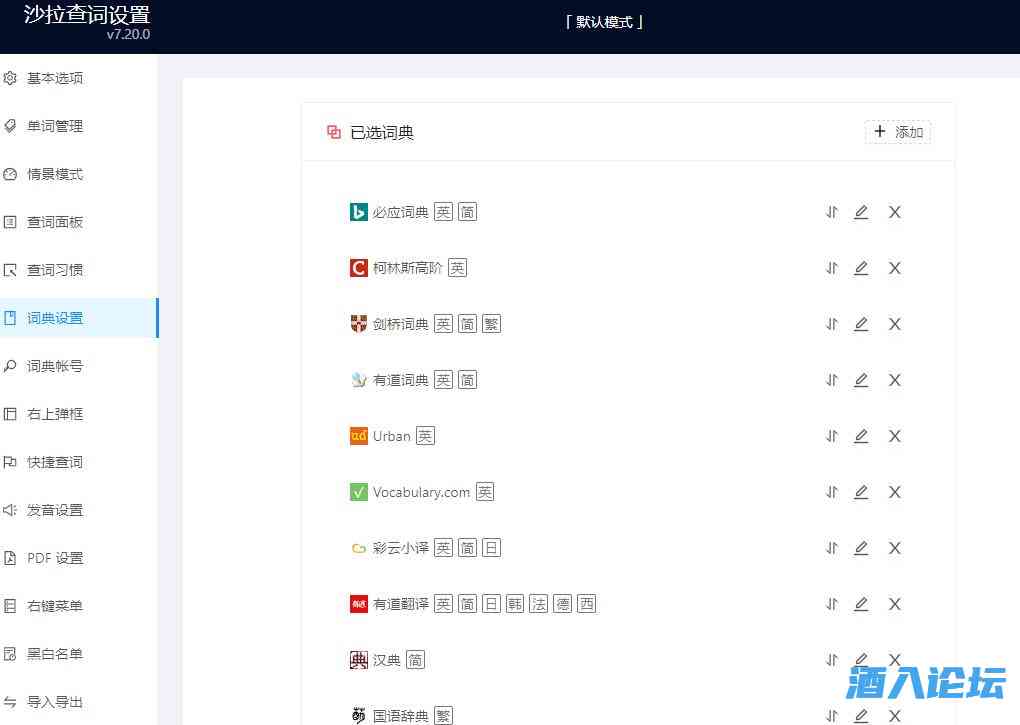Remove 必应词典 from selected list
This screenshot has height=725, width=1020.
pos(894,212)
